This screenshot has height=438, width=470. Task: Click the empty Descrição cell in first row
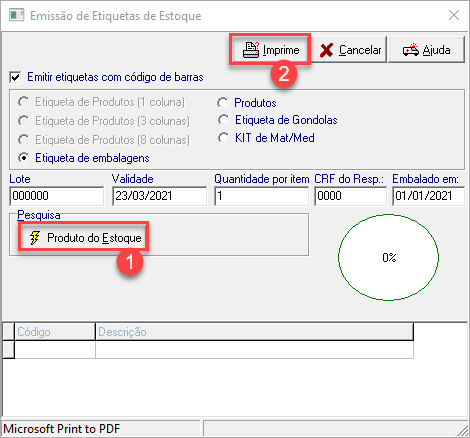click(255, 350)
